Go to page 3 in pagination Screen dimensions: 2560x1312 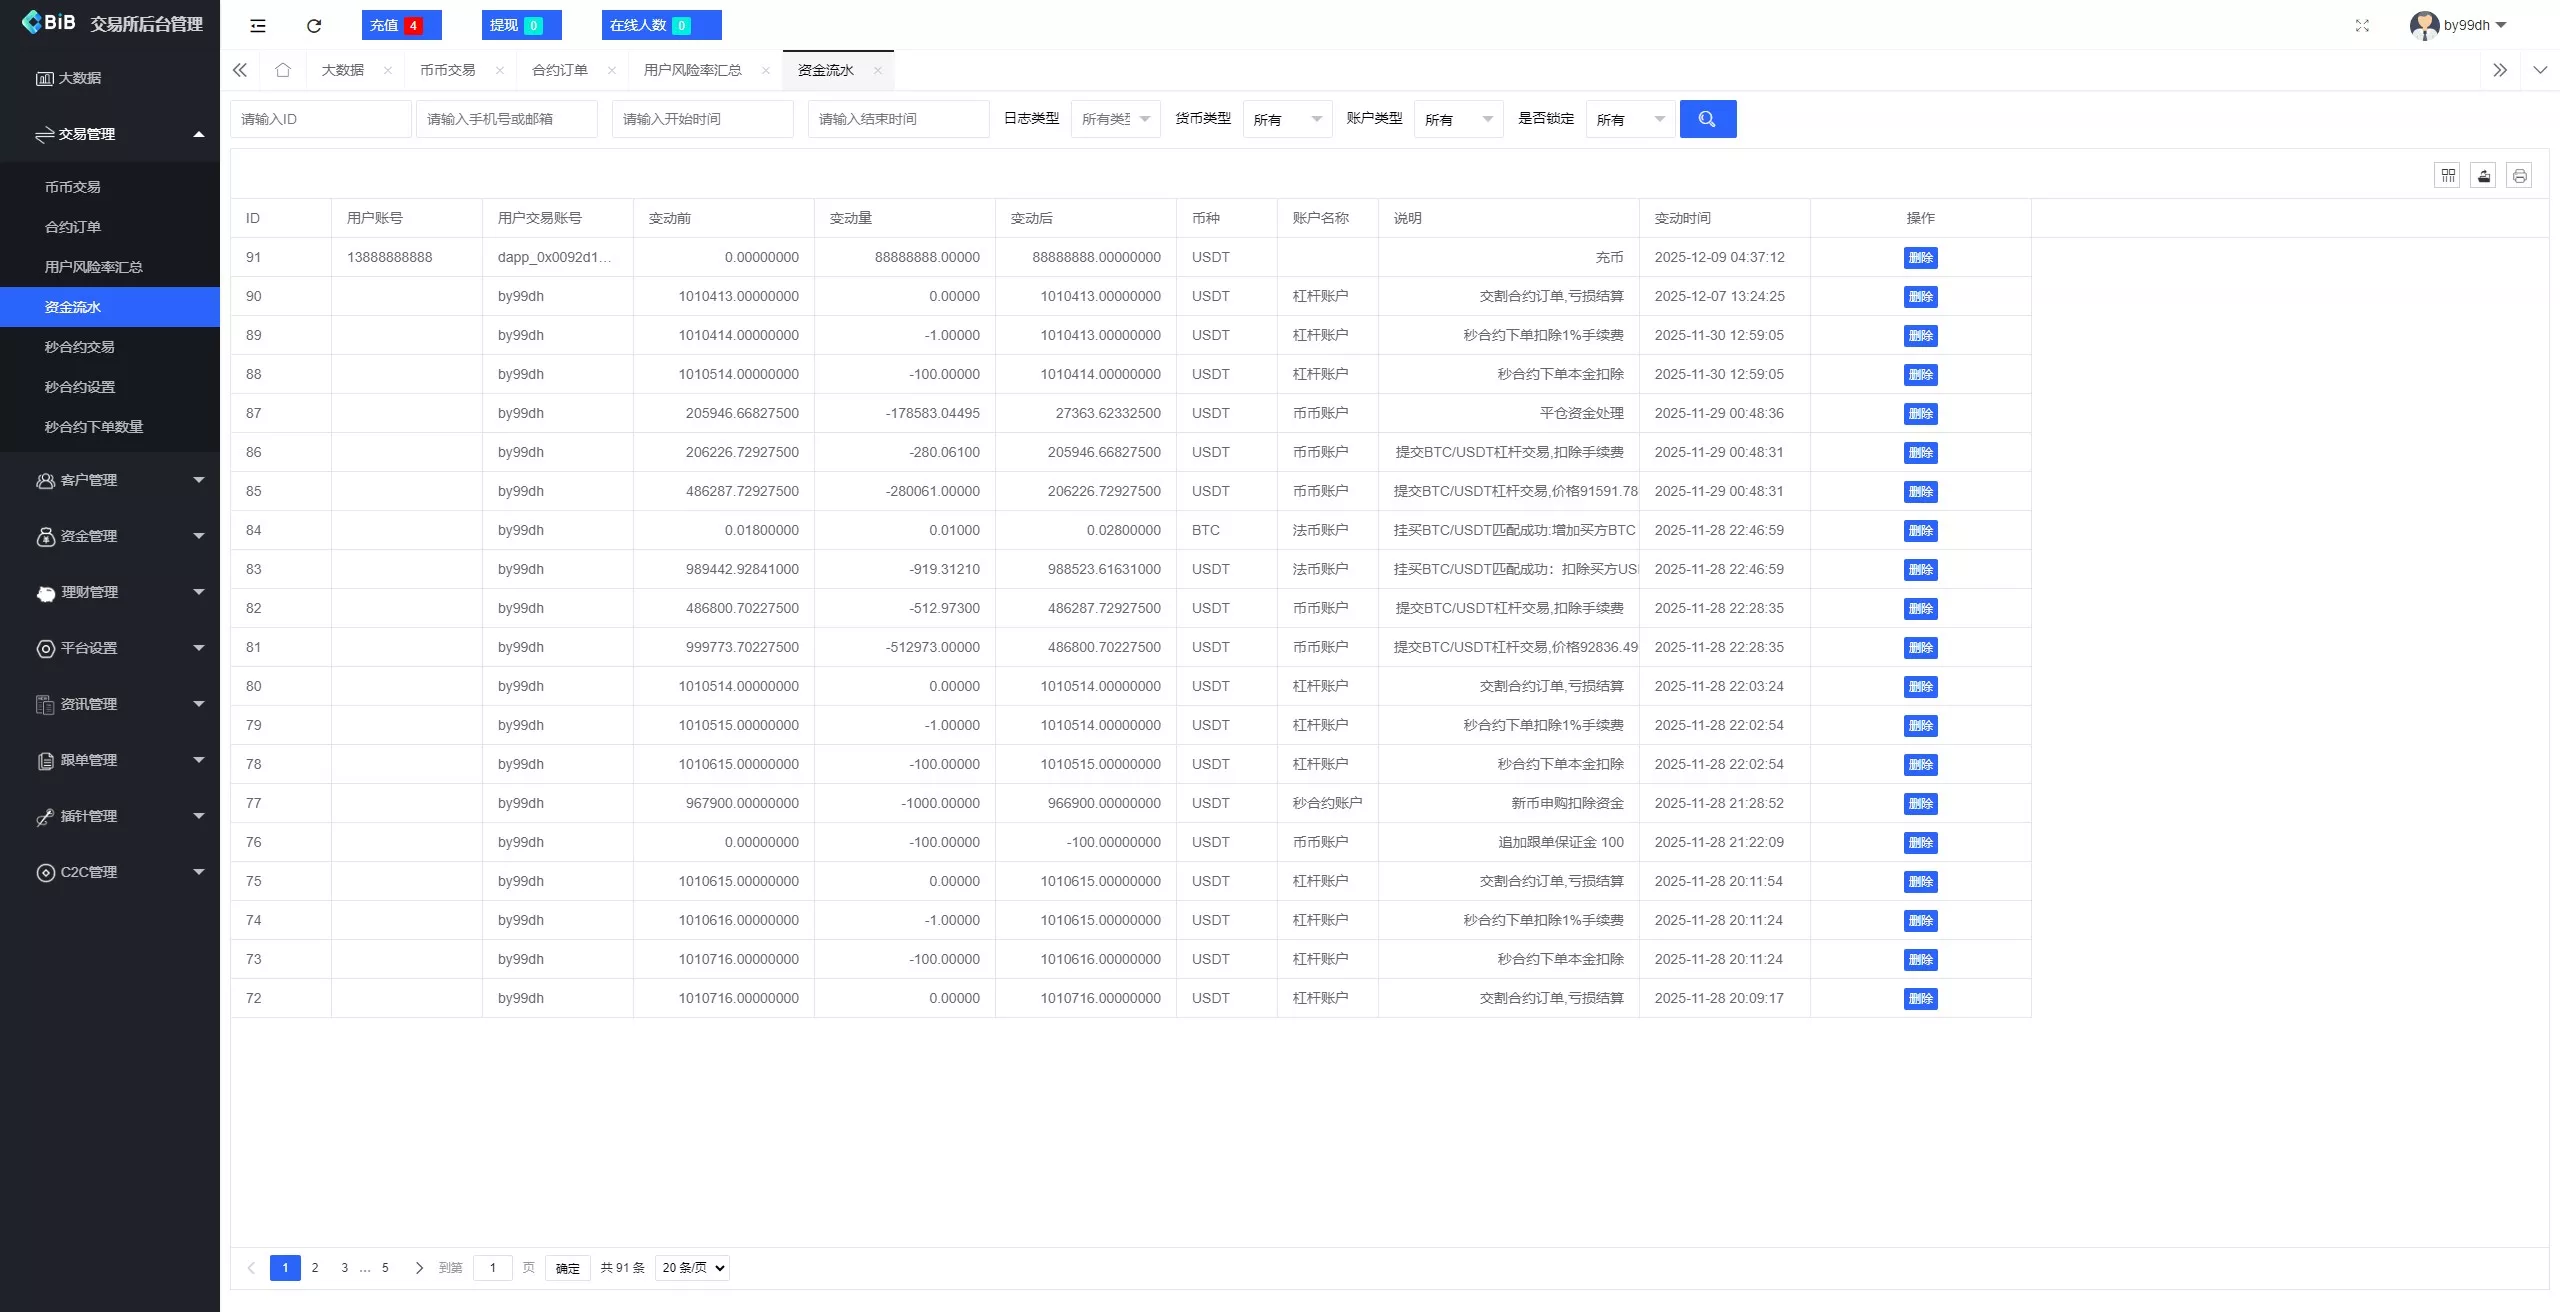(x=345, y=1267)
